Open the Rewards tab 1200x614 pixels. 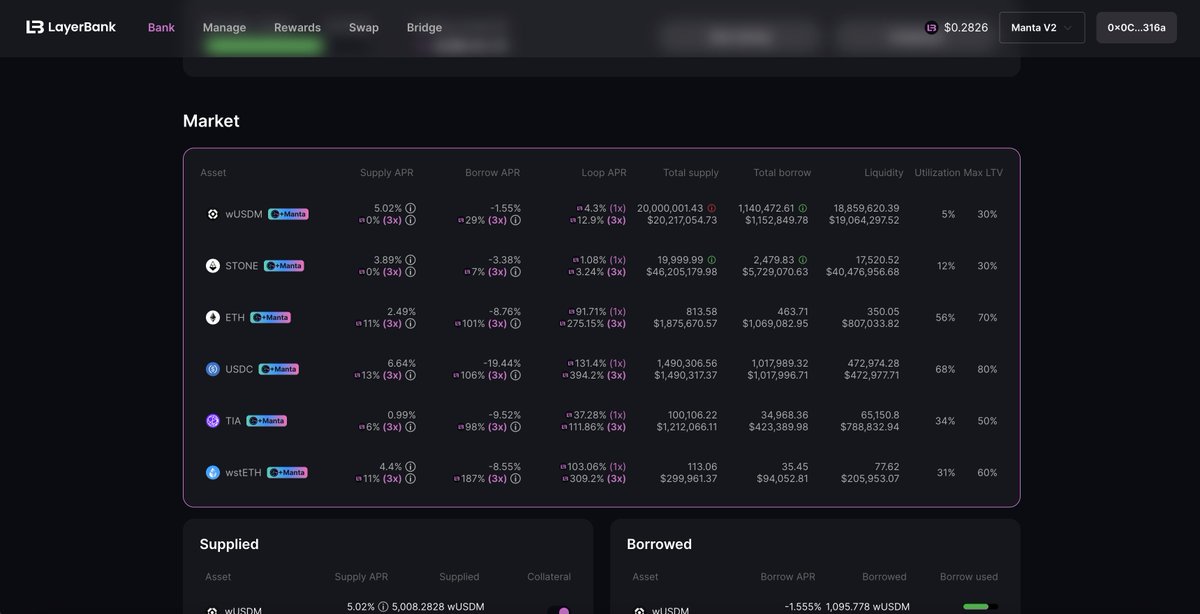pos(297,28)
